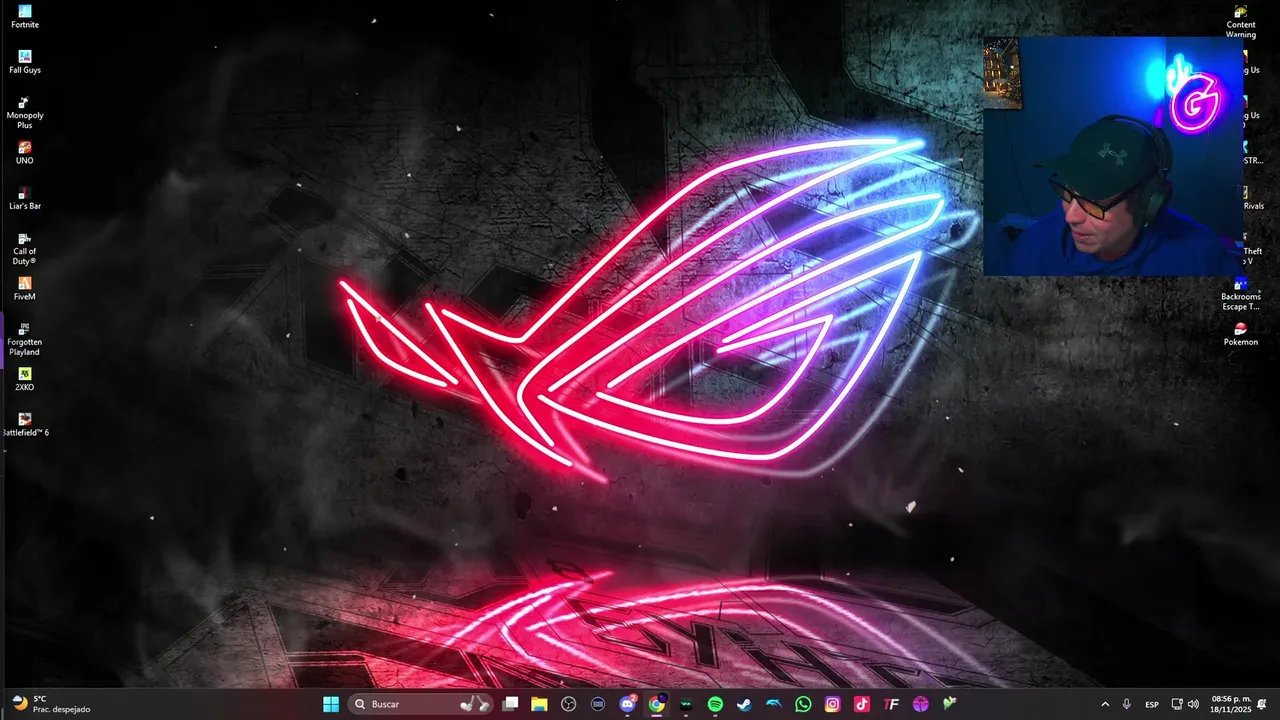The image size is (1280, 720).
Task: Select the Battlefield 6 desktop shortcut
Action: [25, 425]
